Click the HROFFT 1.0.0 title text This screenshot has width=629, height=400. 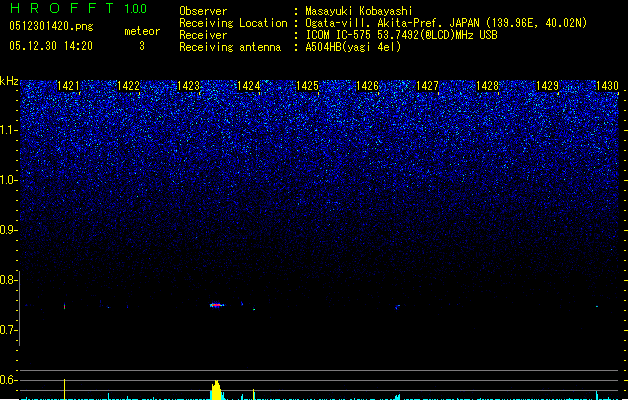tap(79, 8)
